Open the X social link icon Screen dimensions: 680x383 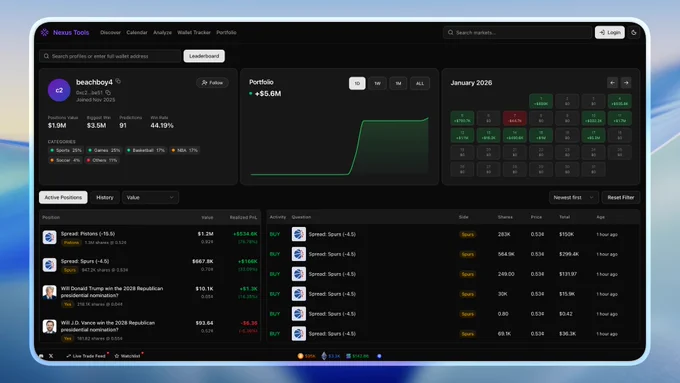(51, 356)
